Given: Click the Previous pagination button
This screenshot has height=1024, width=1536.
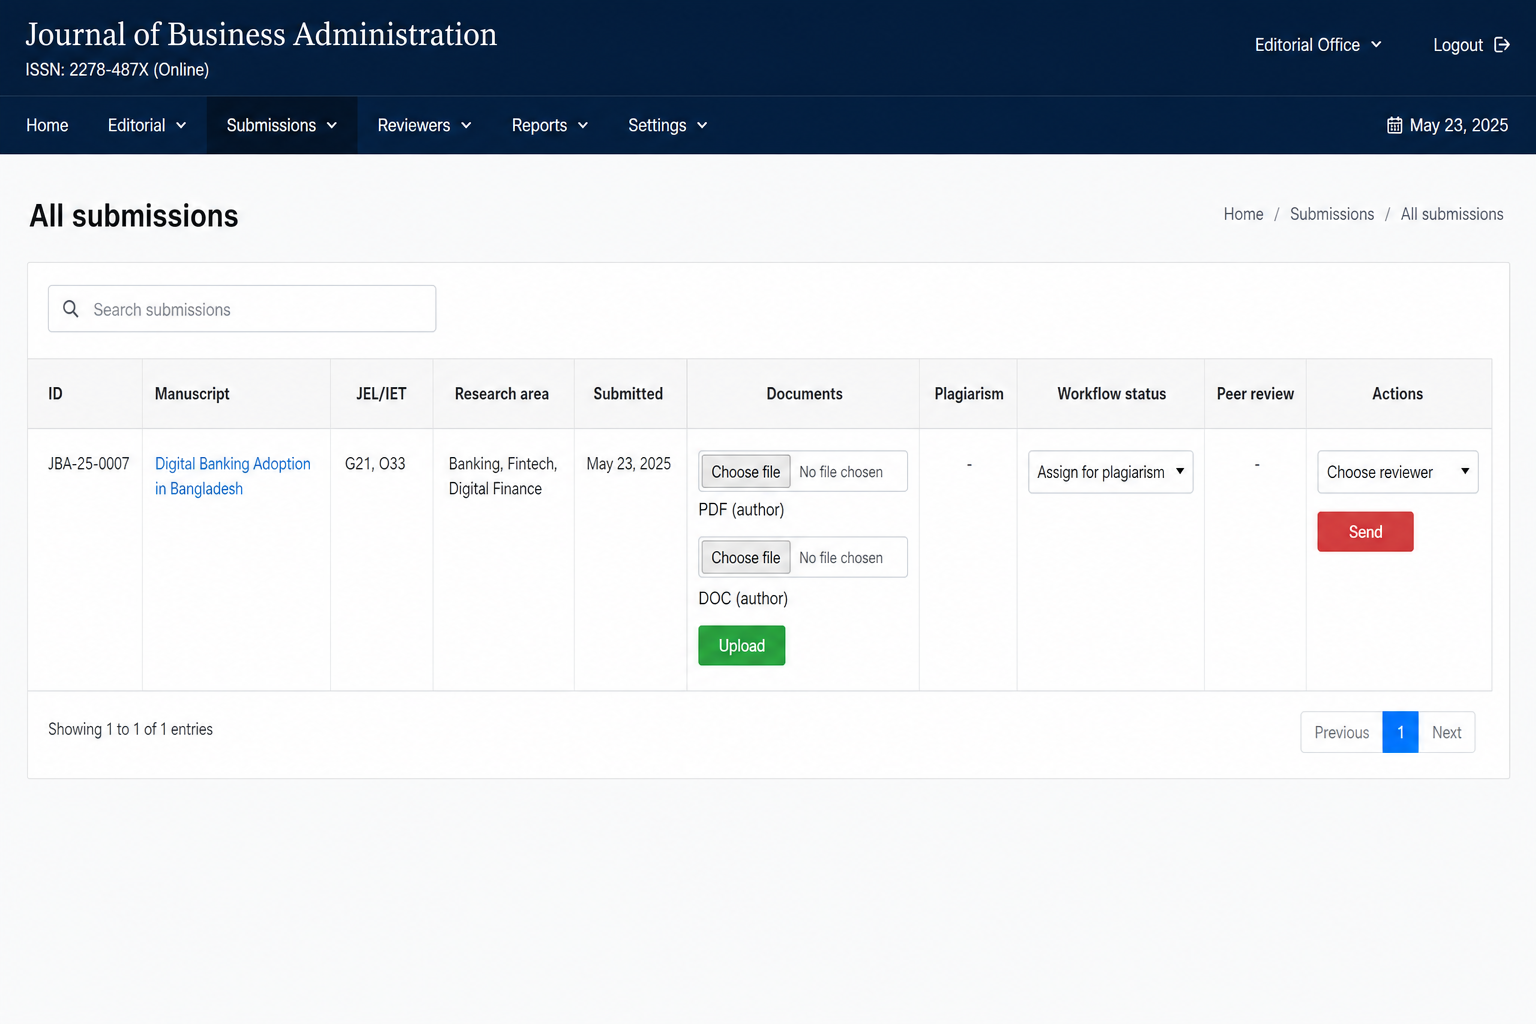Looking at the screenshot, I should pos(1341,732).
